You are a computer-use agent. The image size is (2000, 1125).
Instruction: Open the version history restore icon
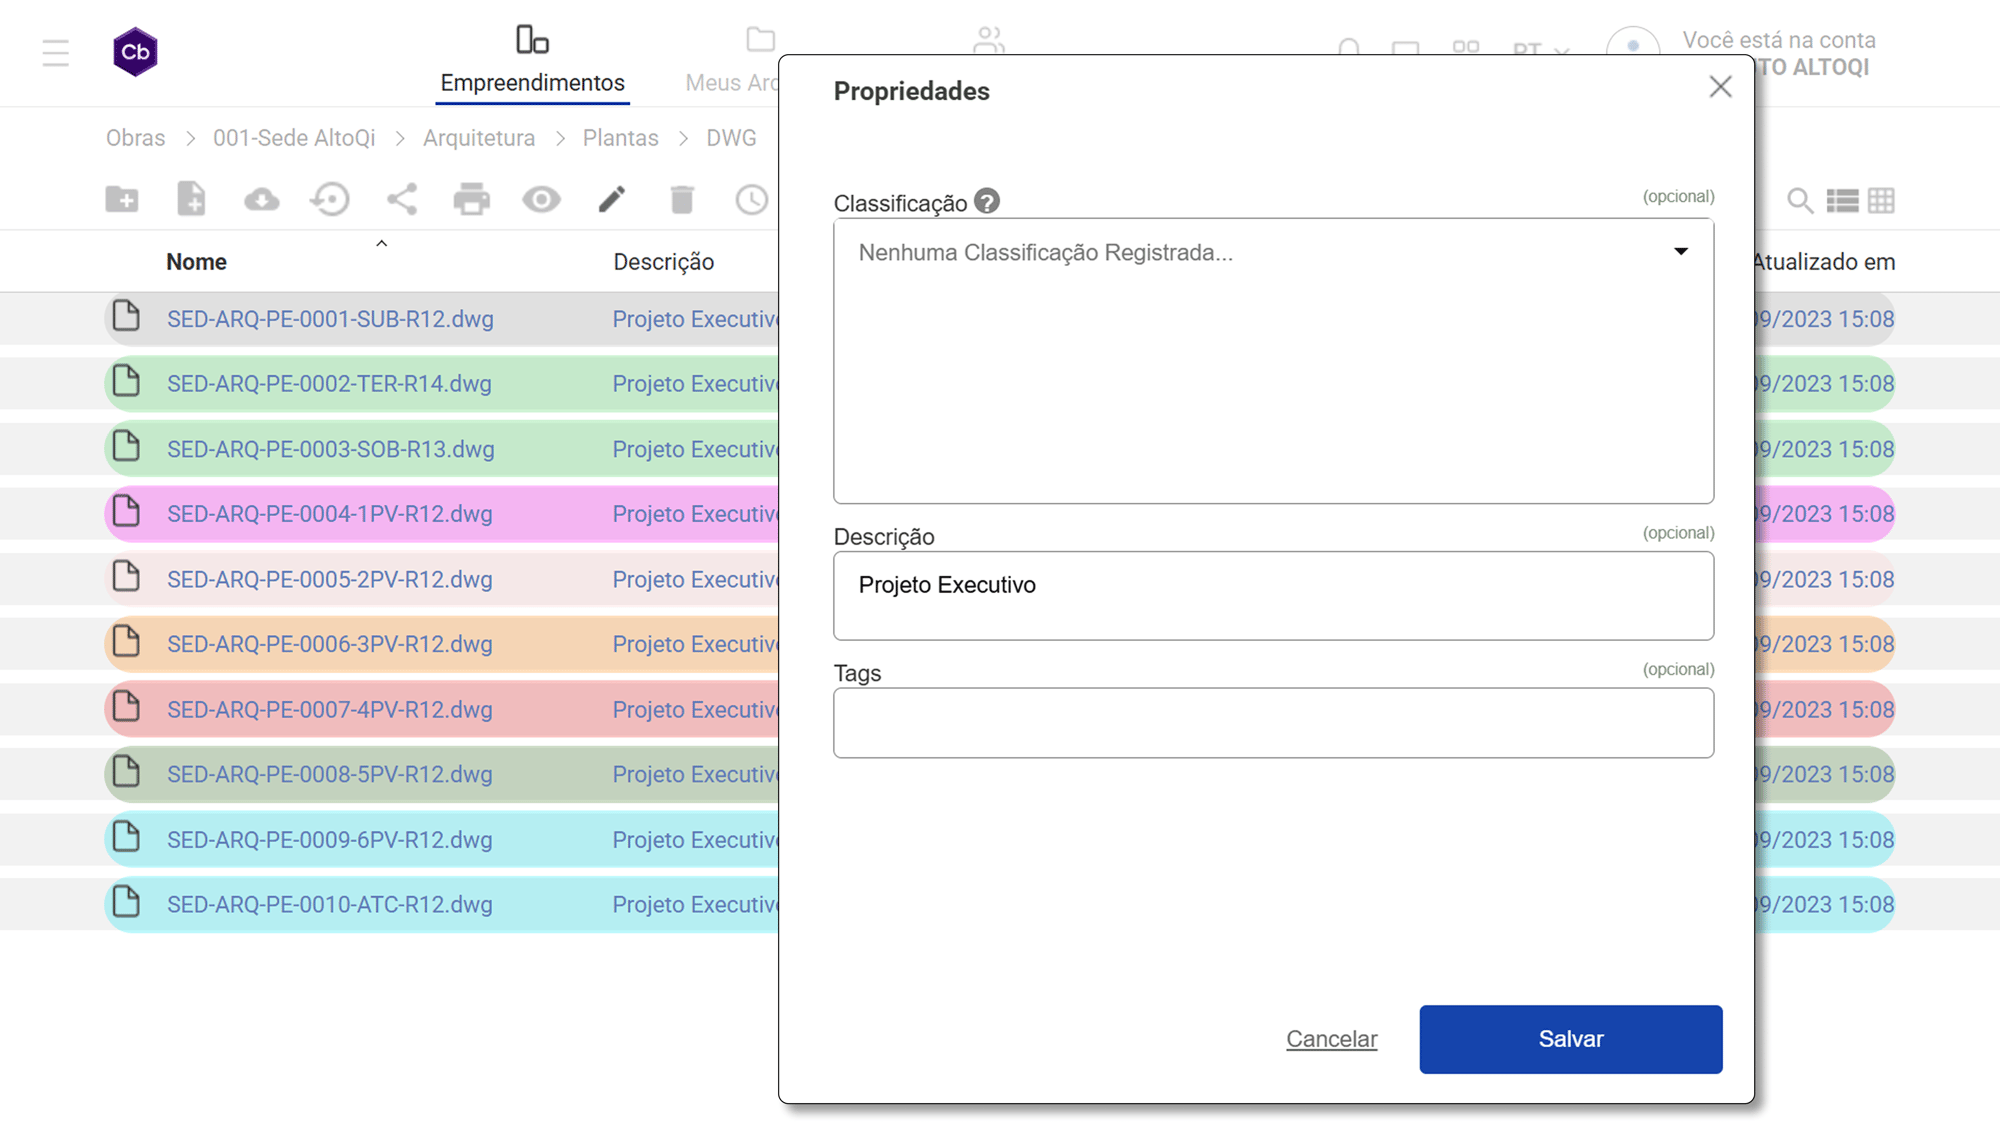pos(330,200)
